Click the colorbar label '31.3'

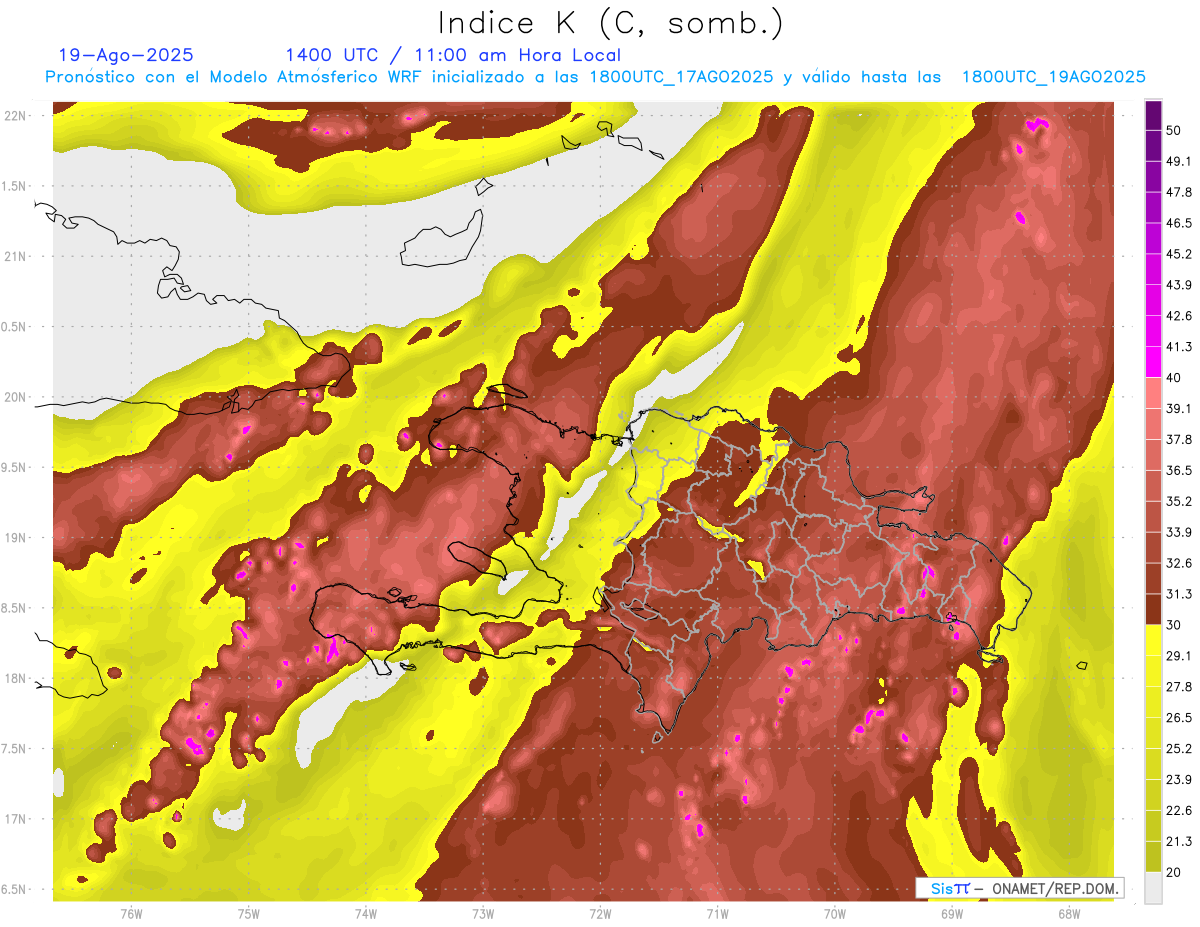[1178, 594]
